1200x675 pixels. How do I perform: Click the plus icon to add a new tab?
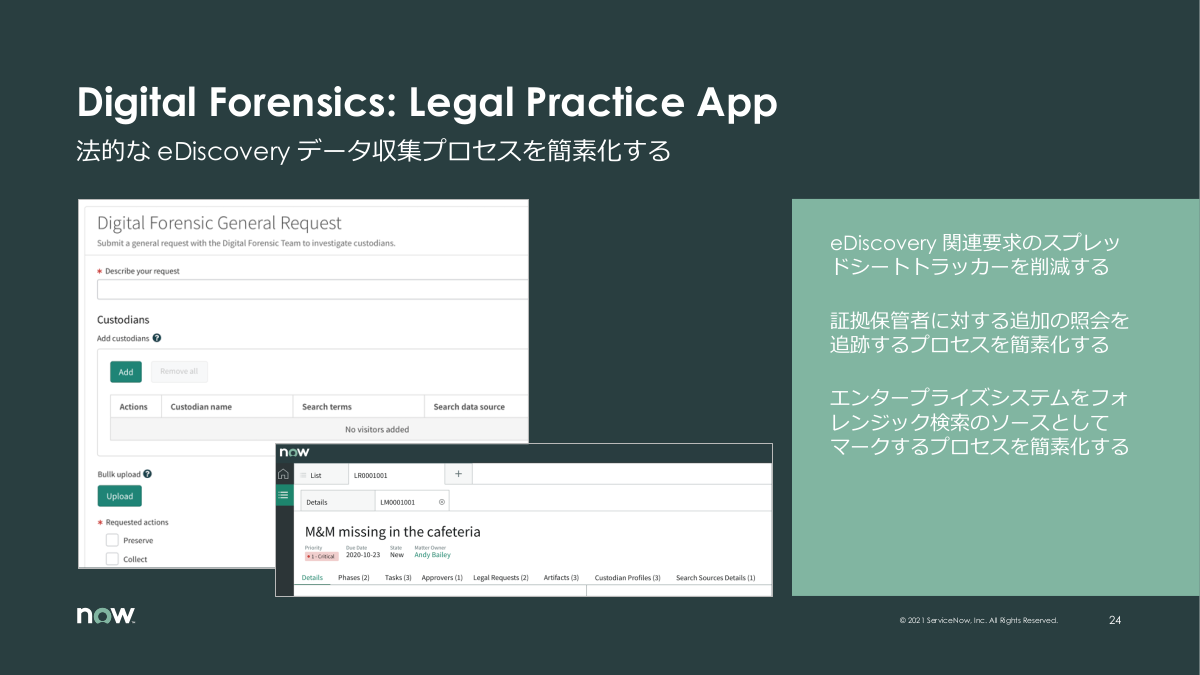pos(458,474)
